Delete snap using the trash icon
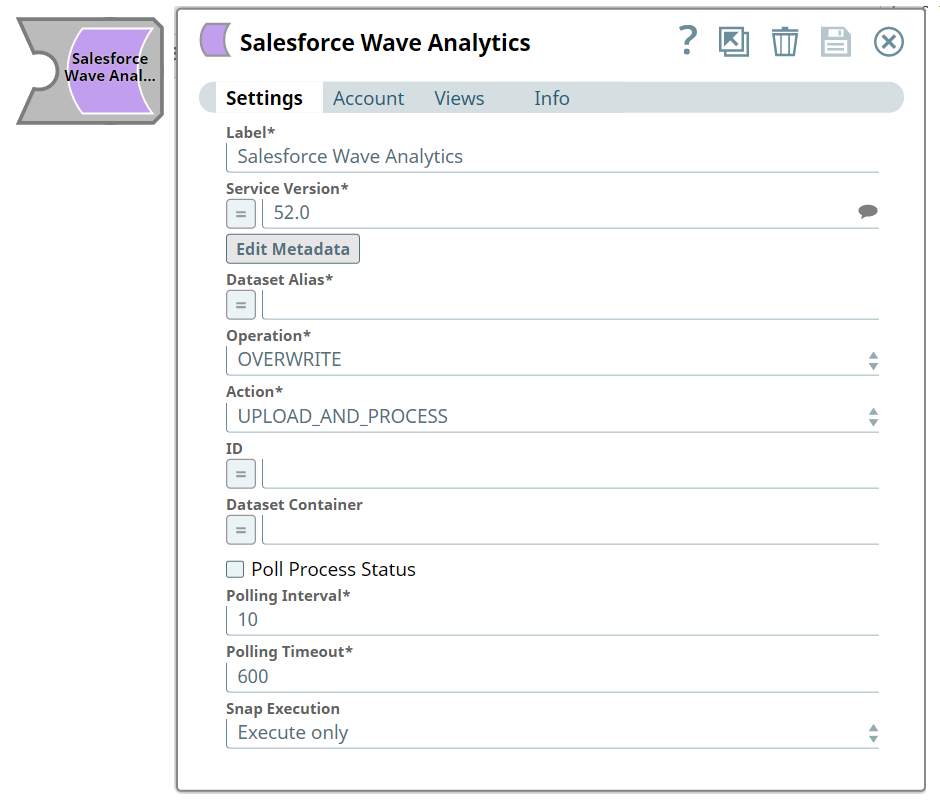This screenshot has width=940, height=804. pyautogui.click(x=784, y=42)
